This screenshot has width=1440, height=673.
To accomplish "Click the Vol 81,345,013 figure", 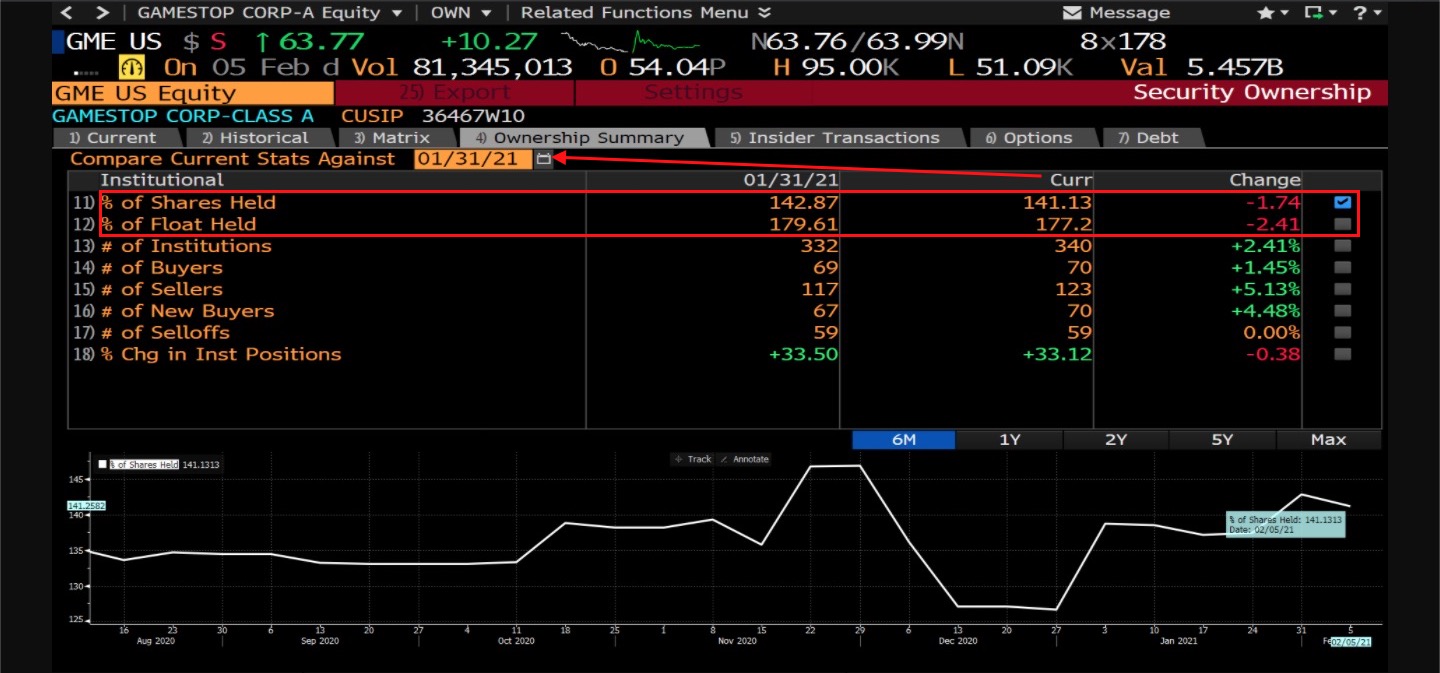I will pos(462,67).
